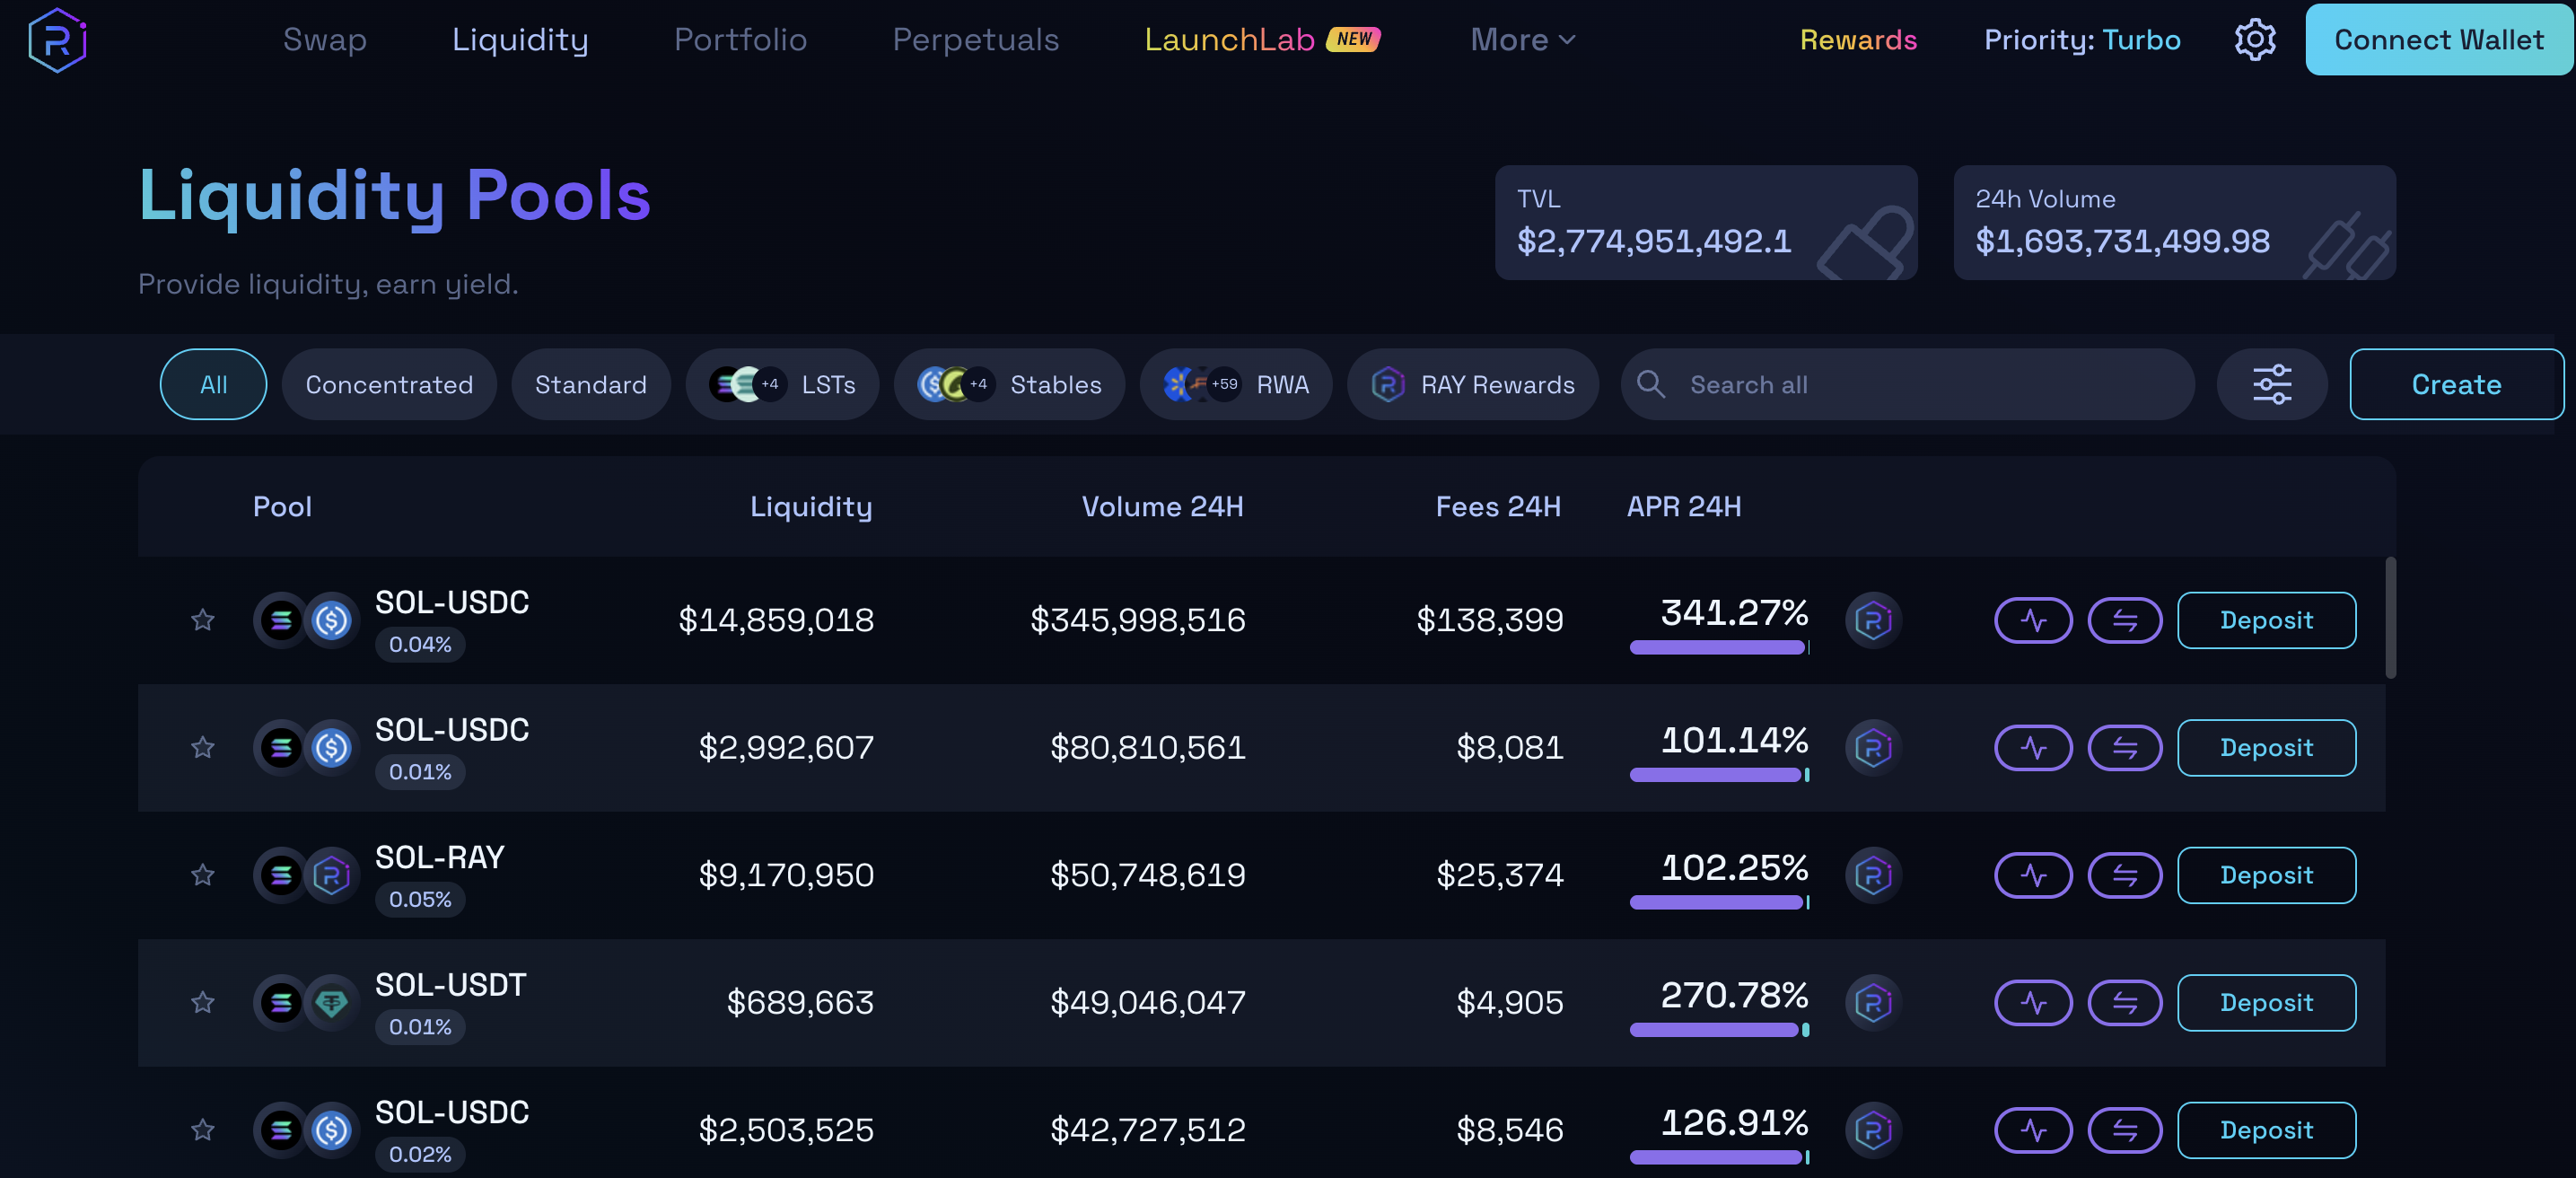Click liquidity value $14,859,018

coord(776,620)
